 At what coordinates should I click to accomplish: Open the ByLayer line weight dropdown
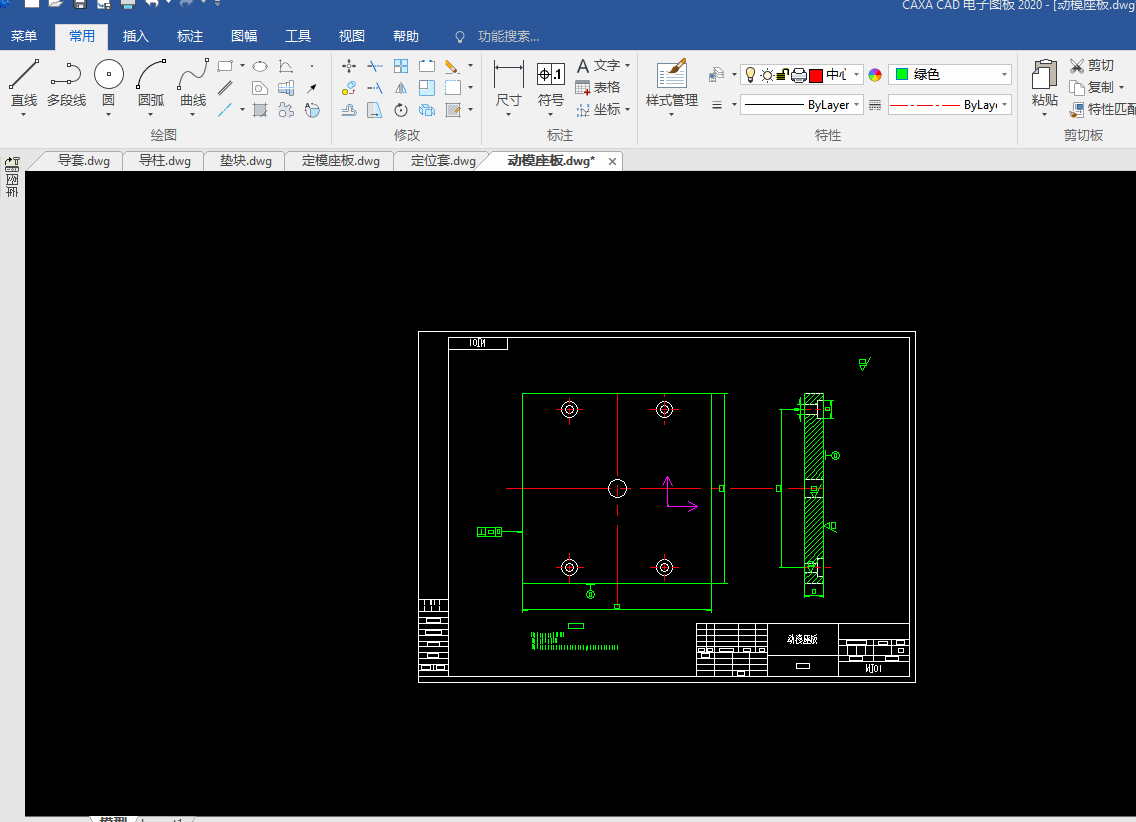tap(856, 105)
